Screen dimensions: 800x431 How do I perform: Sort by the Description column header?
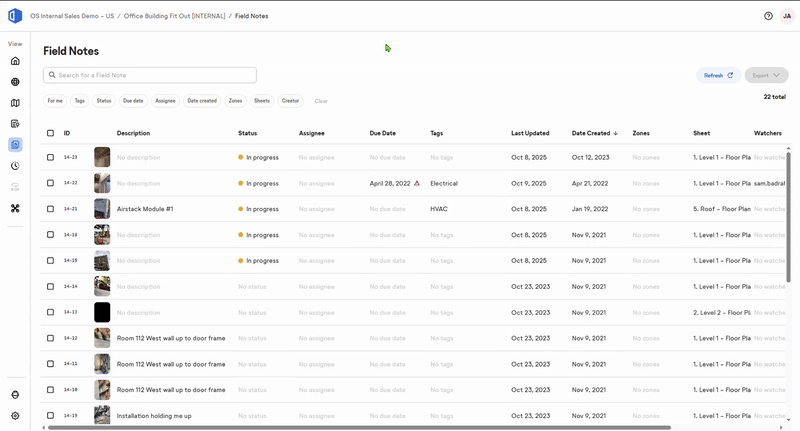[x=133, y=133]
